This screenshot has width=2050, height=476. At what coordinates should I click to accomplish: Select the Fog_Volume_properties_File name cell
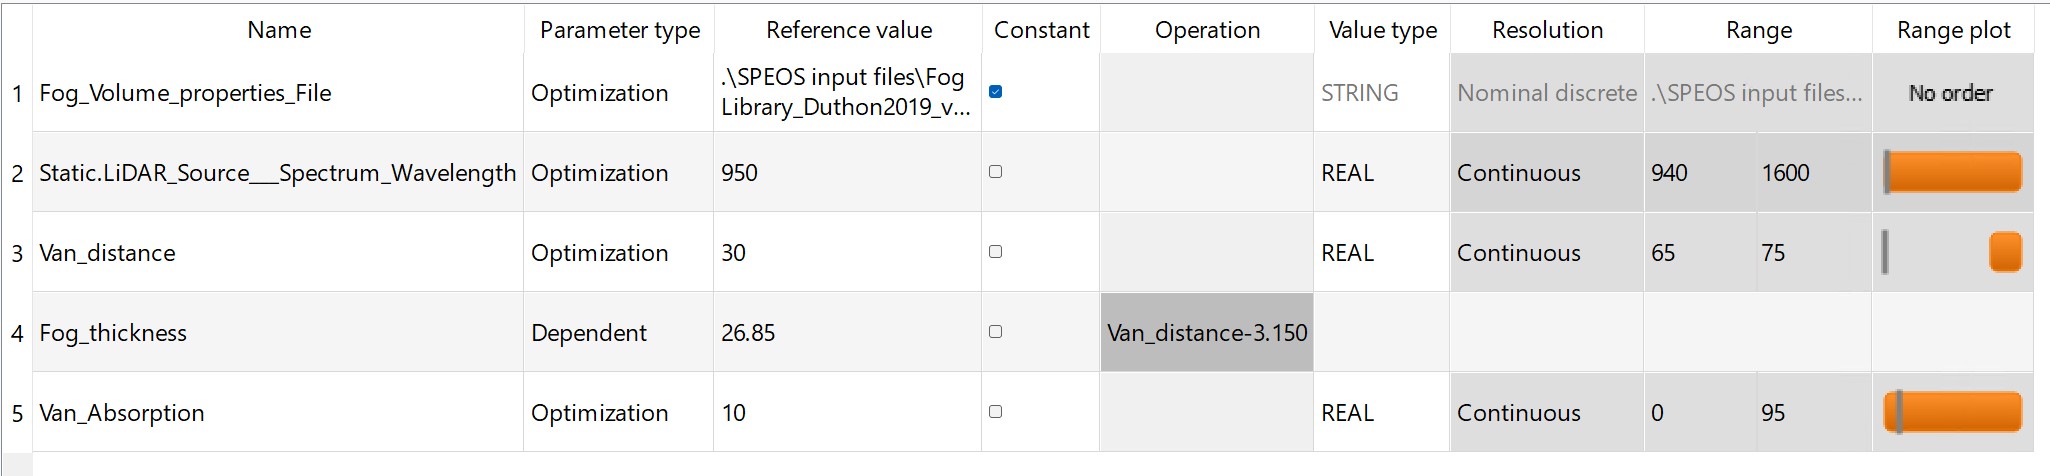click(278, 92)
